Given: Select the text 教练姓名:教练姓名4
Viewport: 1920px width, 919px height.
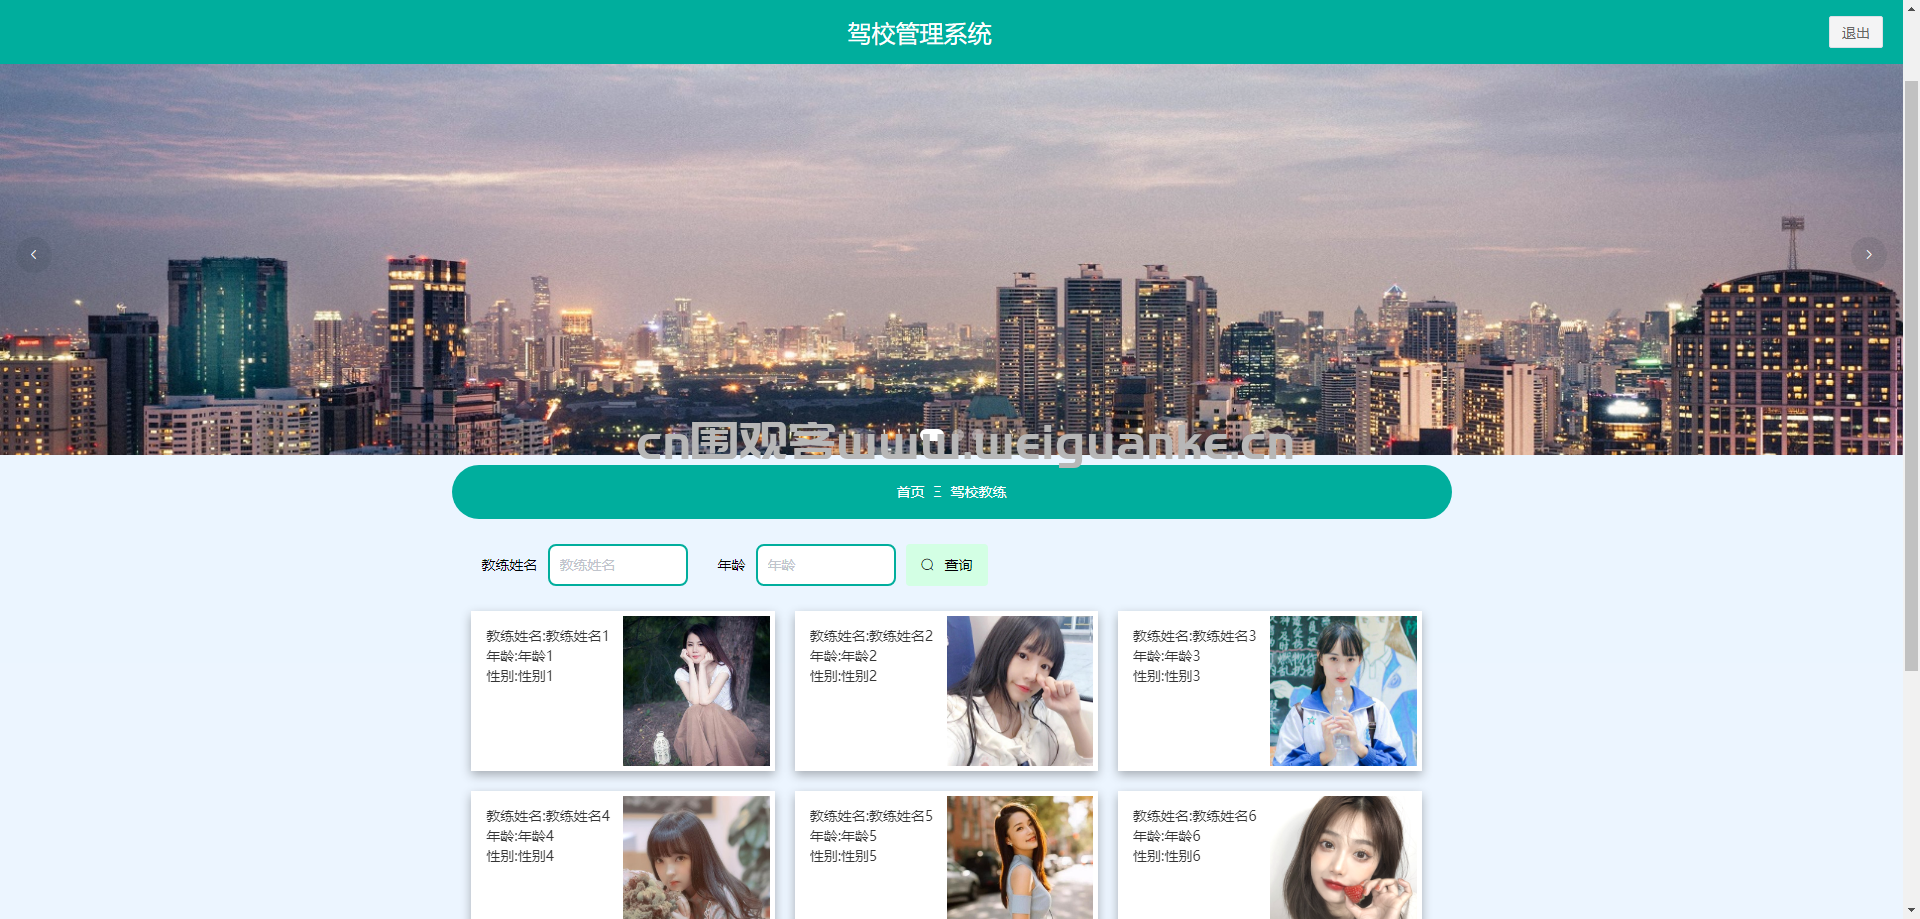Looking at the screenshot, I should [547, 816].
